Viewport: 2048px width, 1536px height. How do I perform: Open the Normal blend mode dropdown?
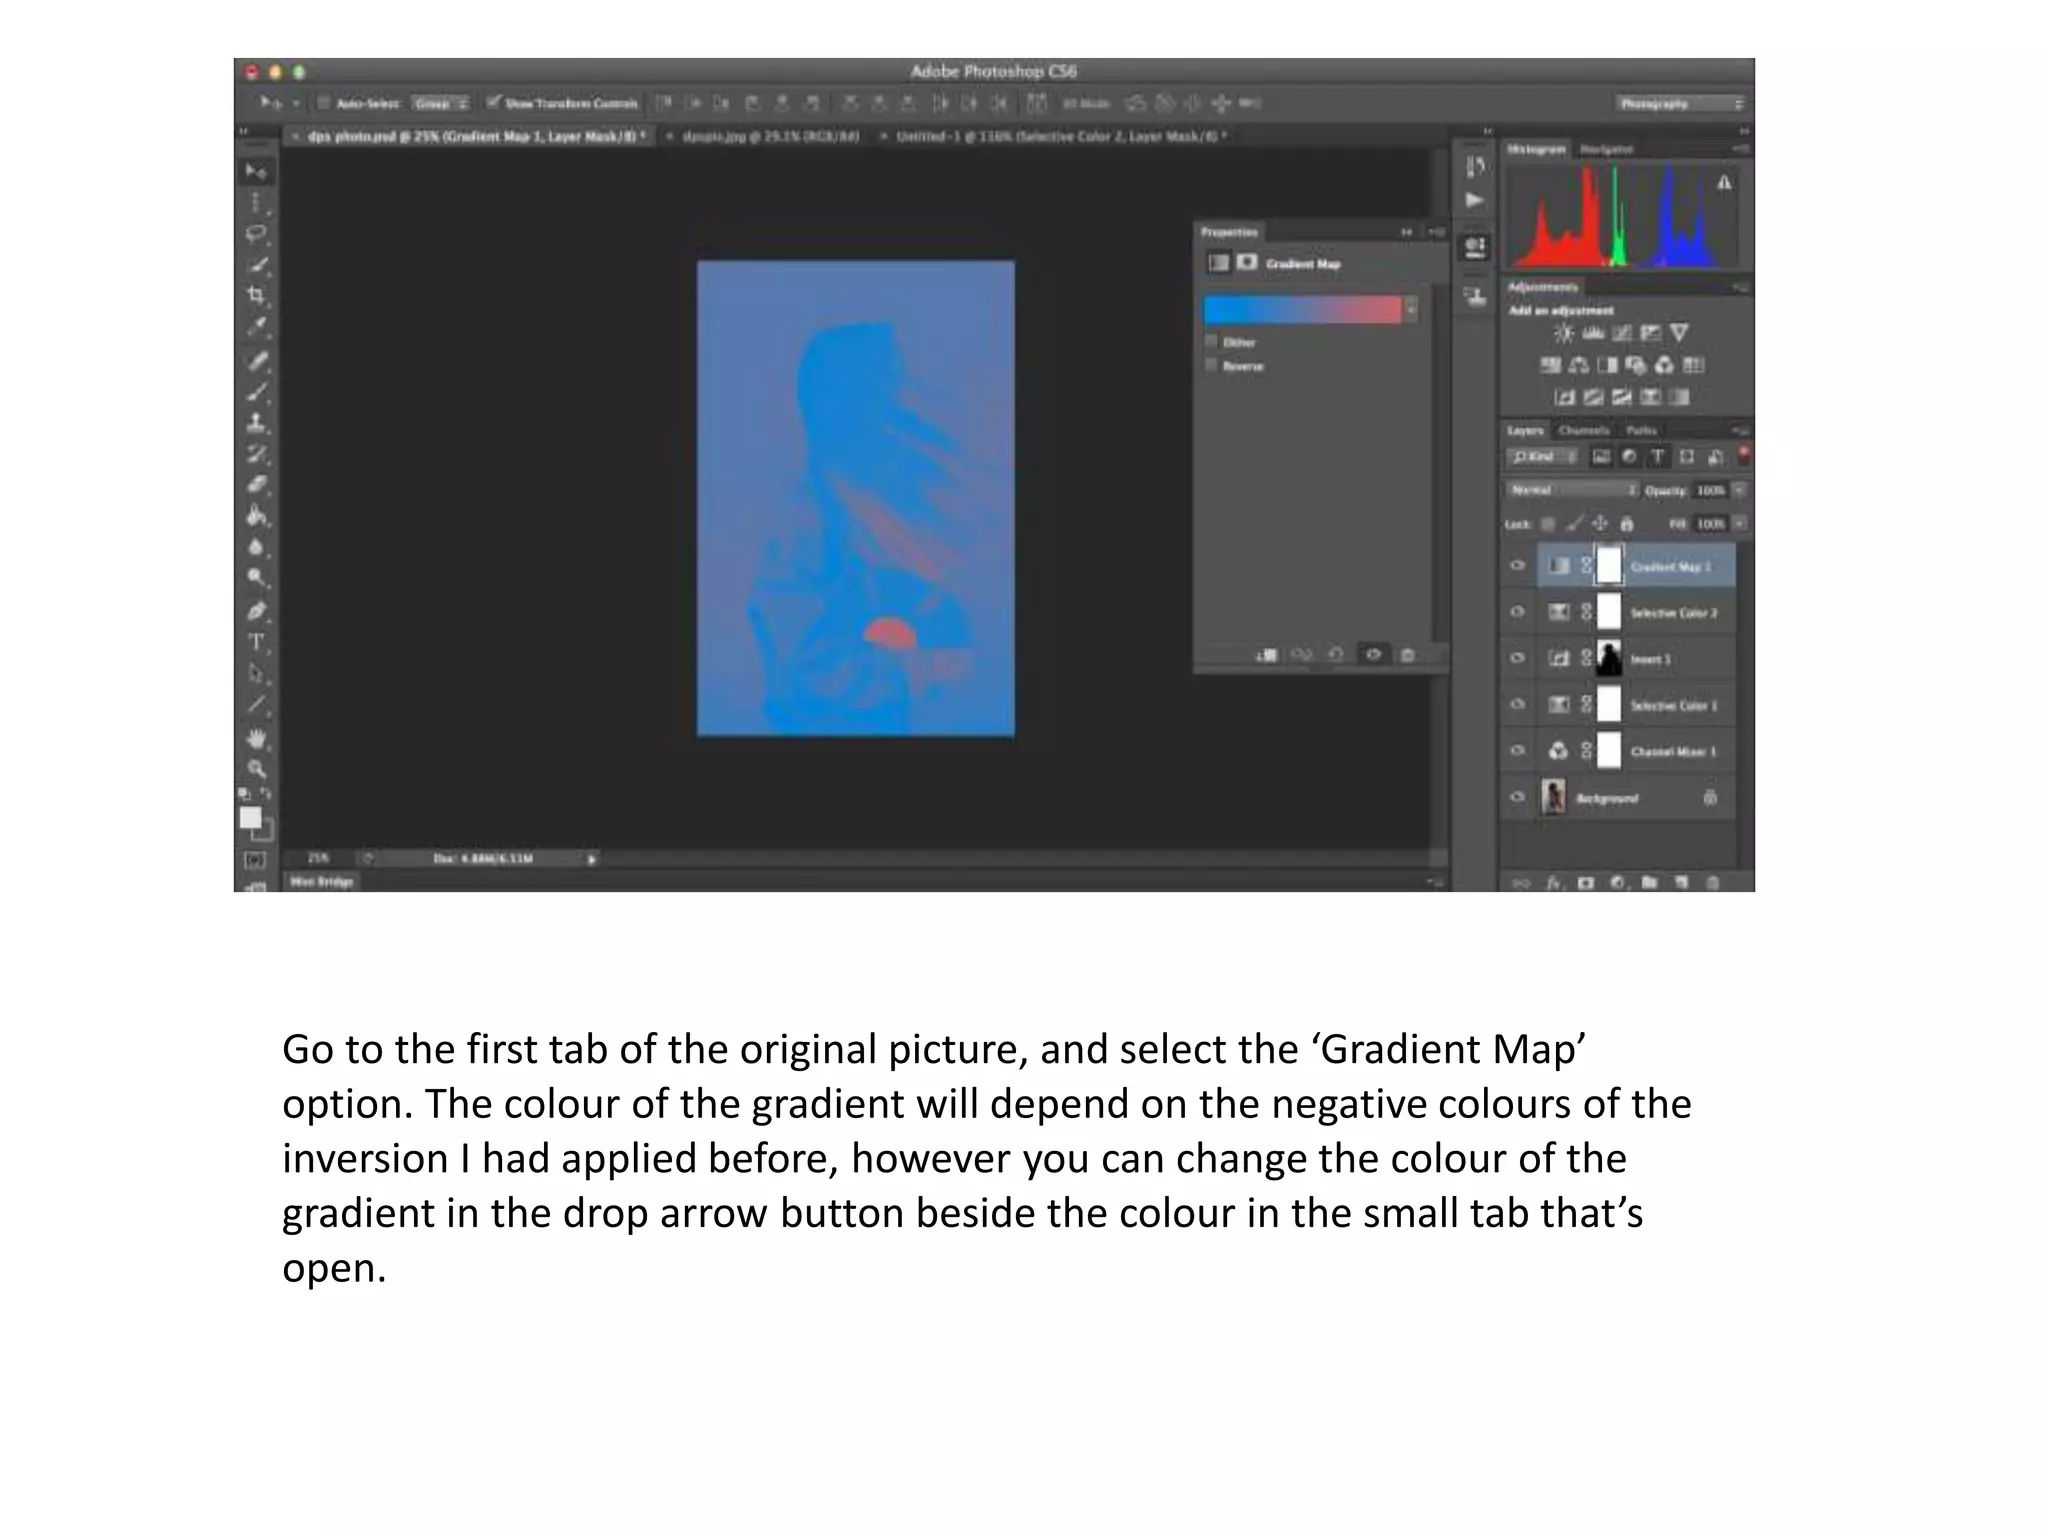click(1572, 490)
